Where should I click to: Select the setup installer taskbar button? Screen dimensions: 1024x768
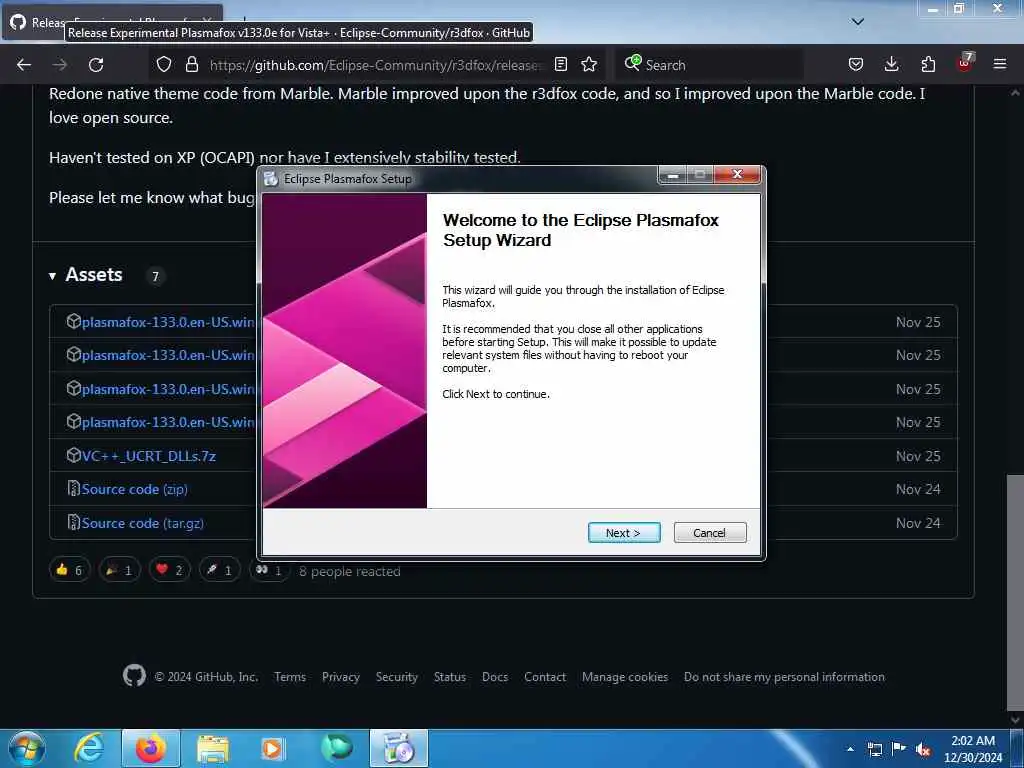(x=398, y=748)
